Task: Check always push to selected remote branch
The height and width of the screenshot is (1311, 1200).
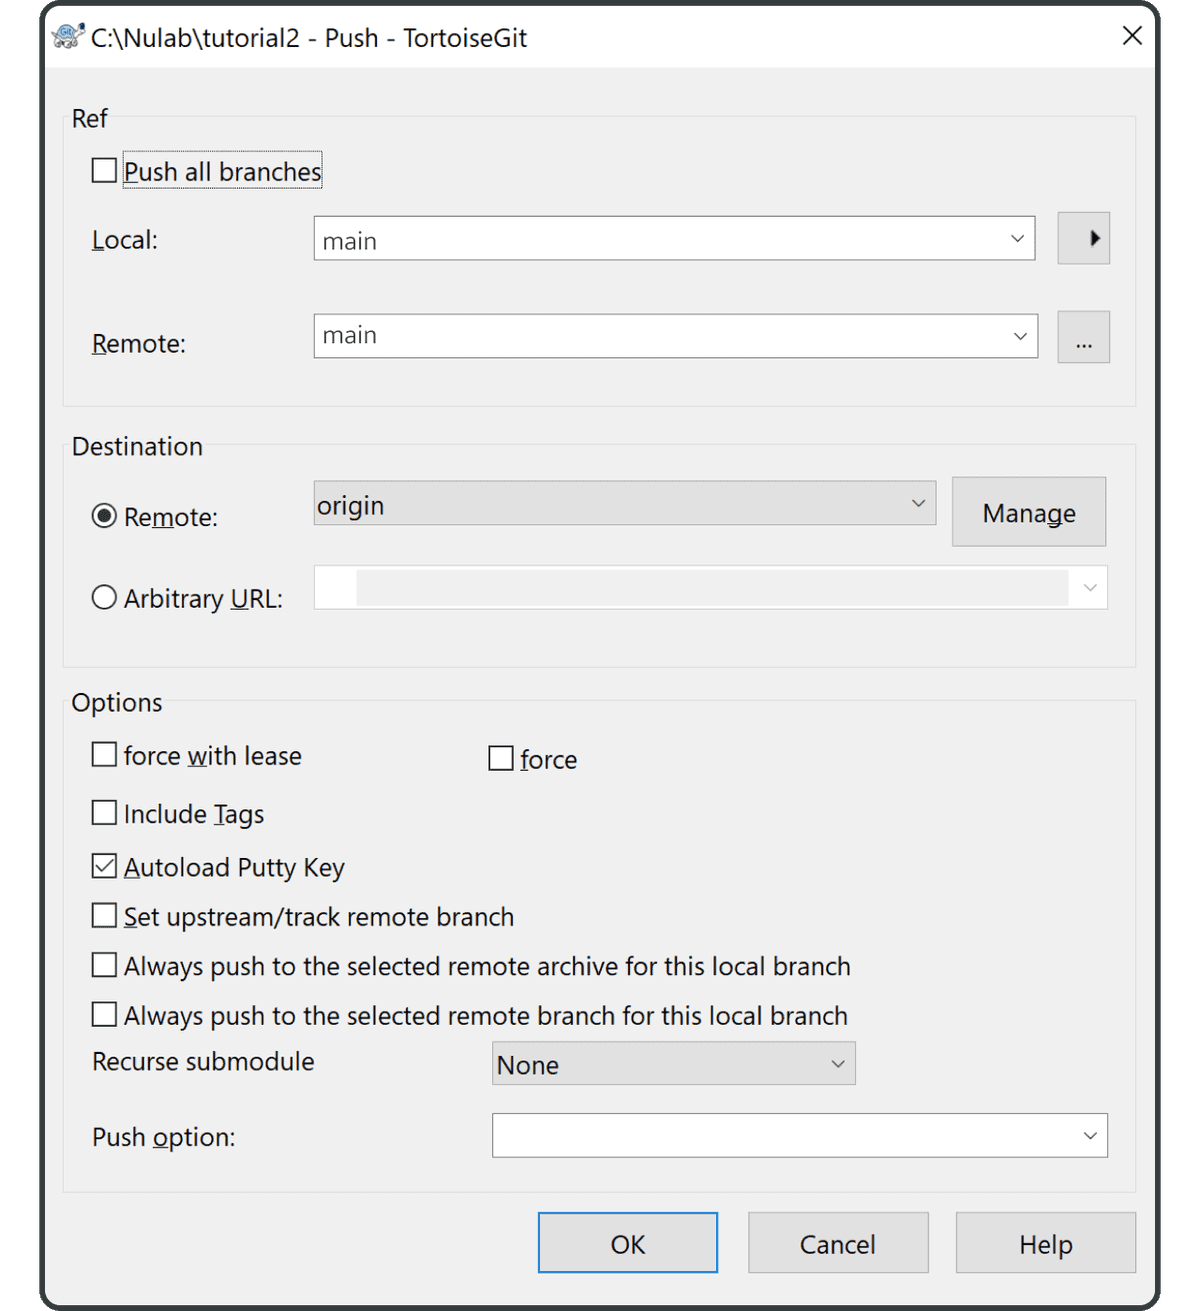Action: point(104,1013)
